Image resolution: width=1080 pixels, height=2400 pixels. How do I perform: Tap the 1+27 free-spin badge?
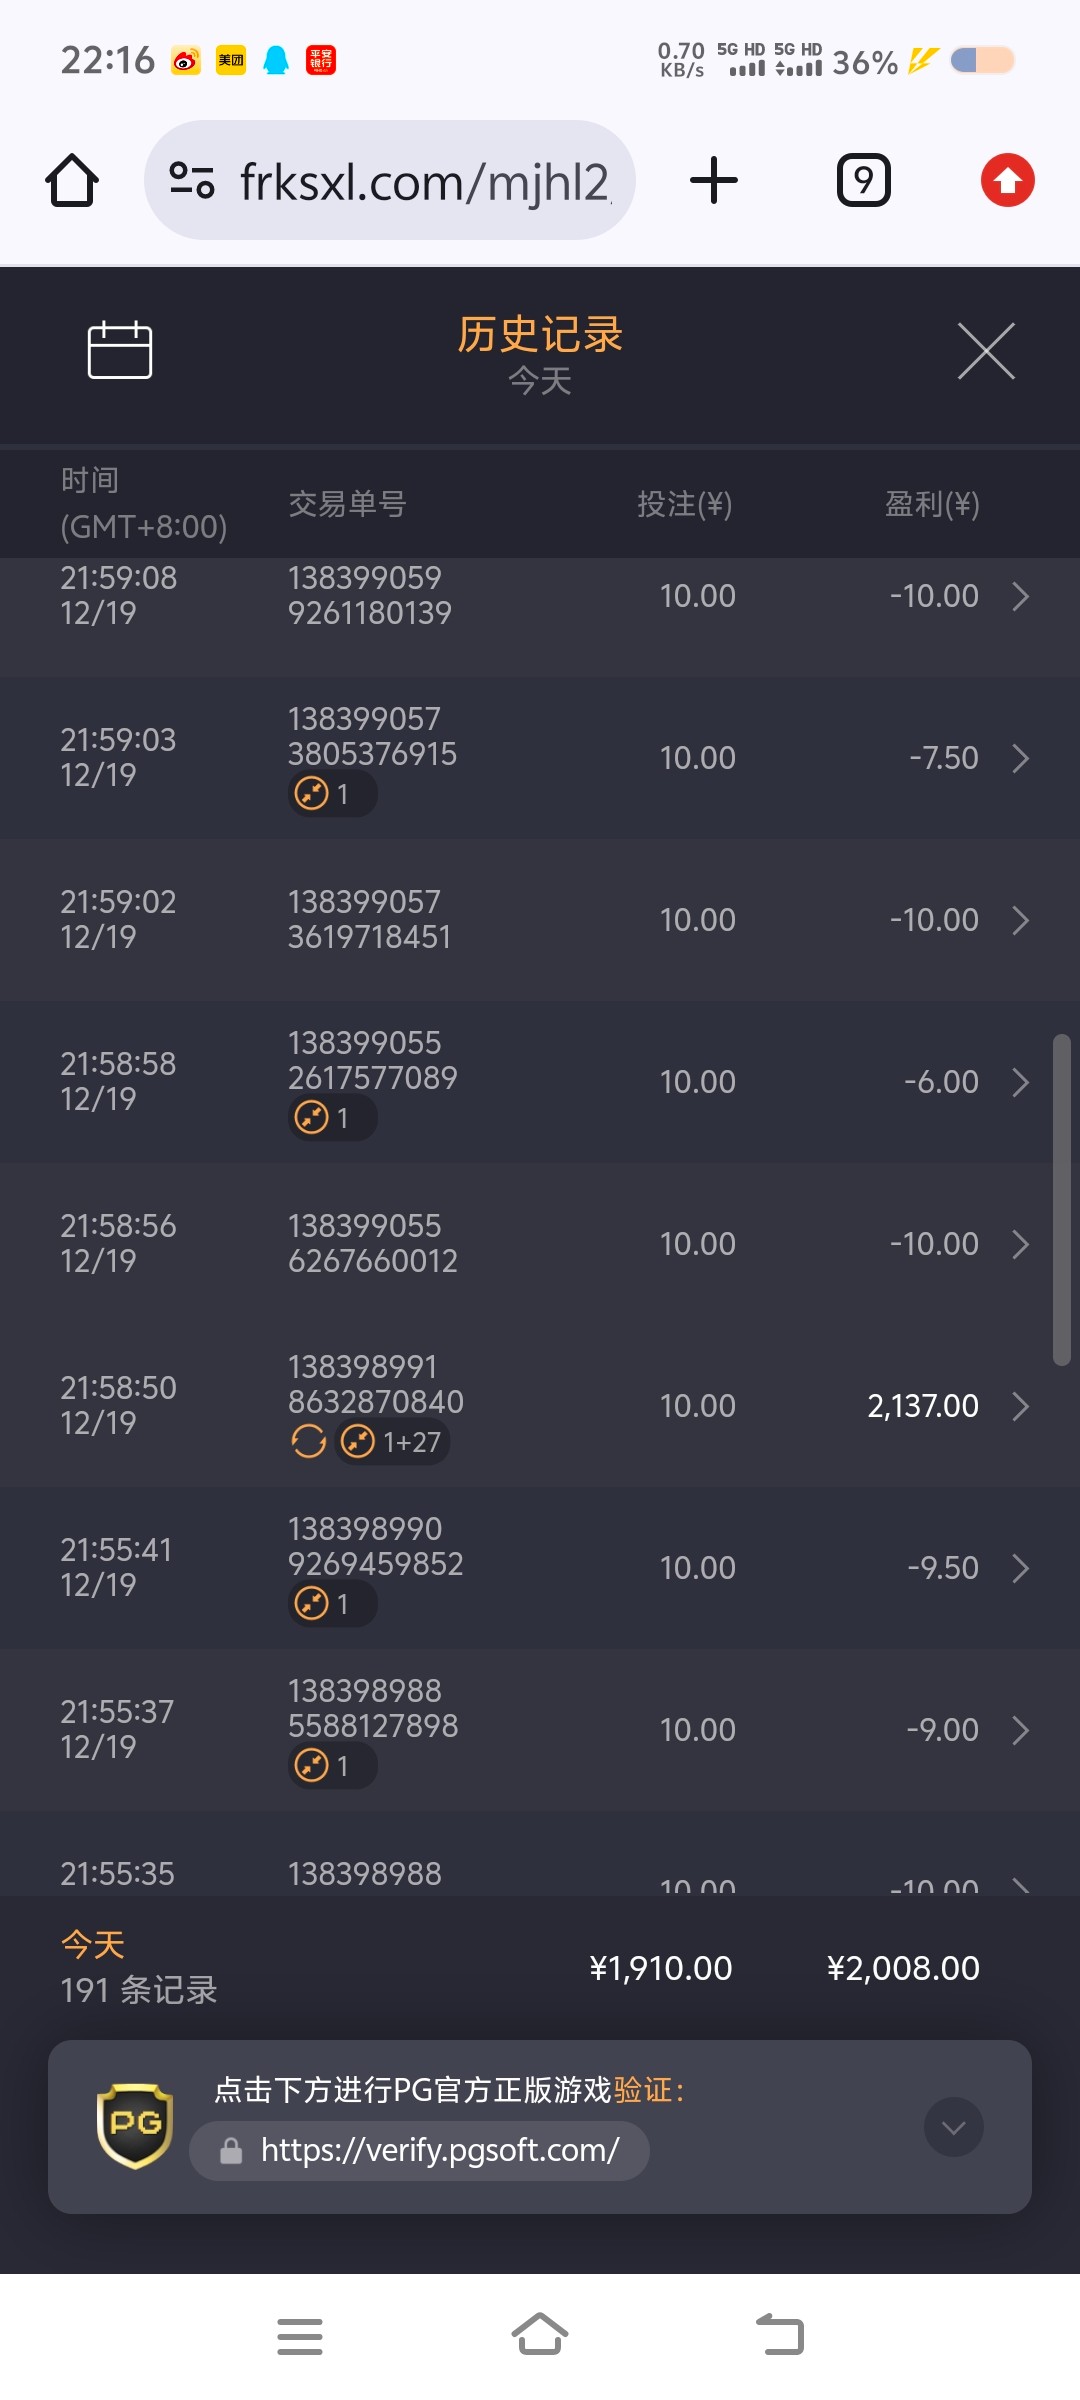[x=392, y=1442]
